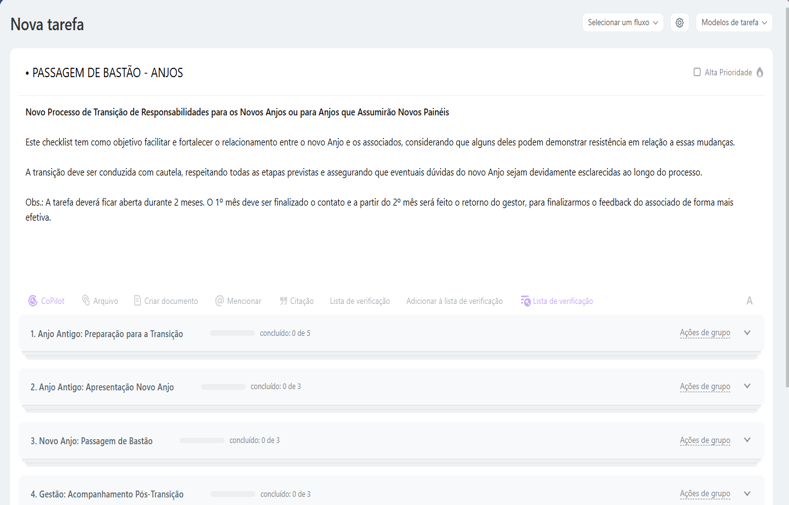
Task: Click Adicionar à lista de verificação
Action: click(x=454, y=301)
